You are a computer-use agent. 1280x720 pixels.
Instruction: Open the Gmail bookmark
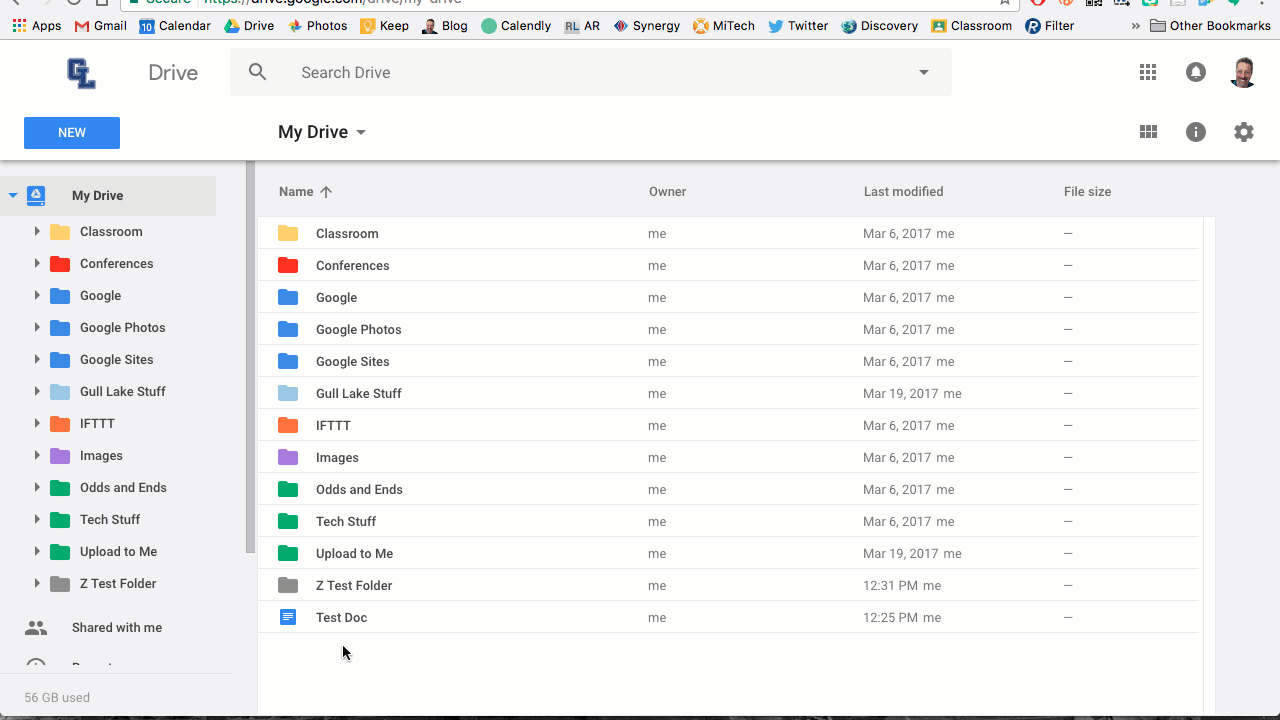[x=100, y=26]
